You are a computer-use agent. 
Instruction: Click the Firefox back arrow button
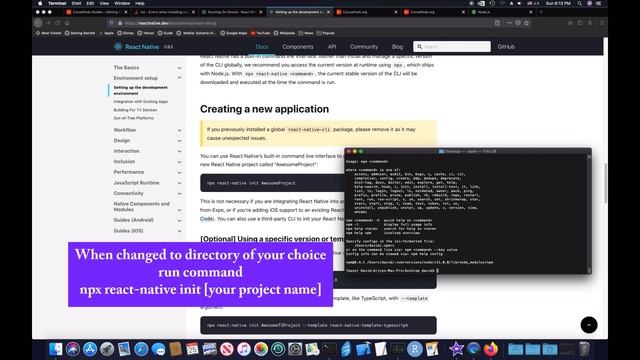[x=38, y=23]
